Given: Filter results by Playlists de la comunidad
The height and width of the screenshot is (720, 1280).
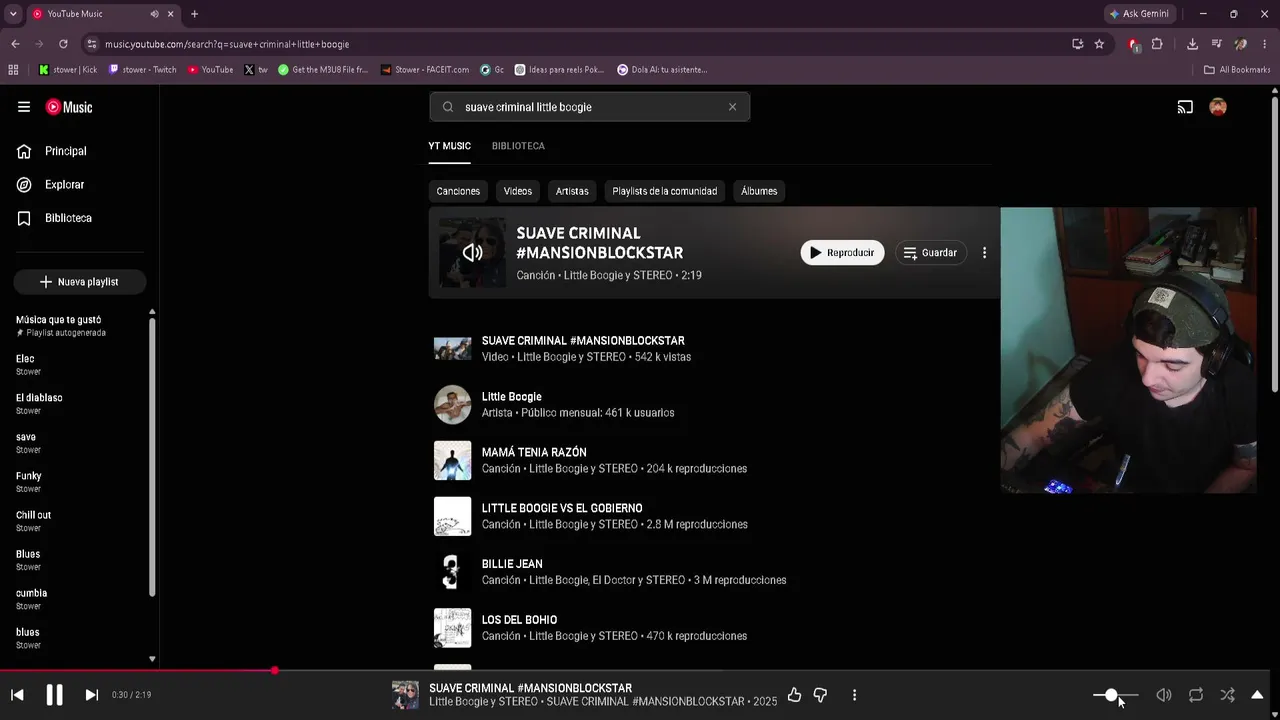Looking at the screenshot, I should [665, 191].
